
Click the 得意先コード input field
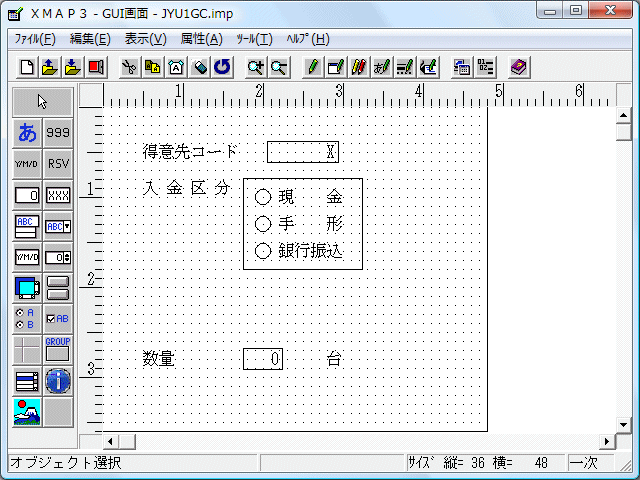(x=303, y=152)
